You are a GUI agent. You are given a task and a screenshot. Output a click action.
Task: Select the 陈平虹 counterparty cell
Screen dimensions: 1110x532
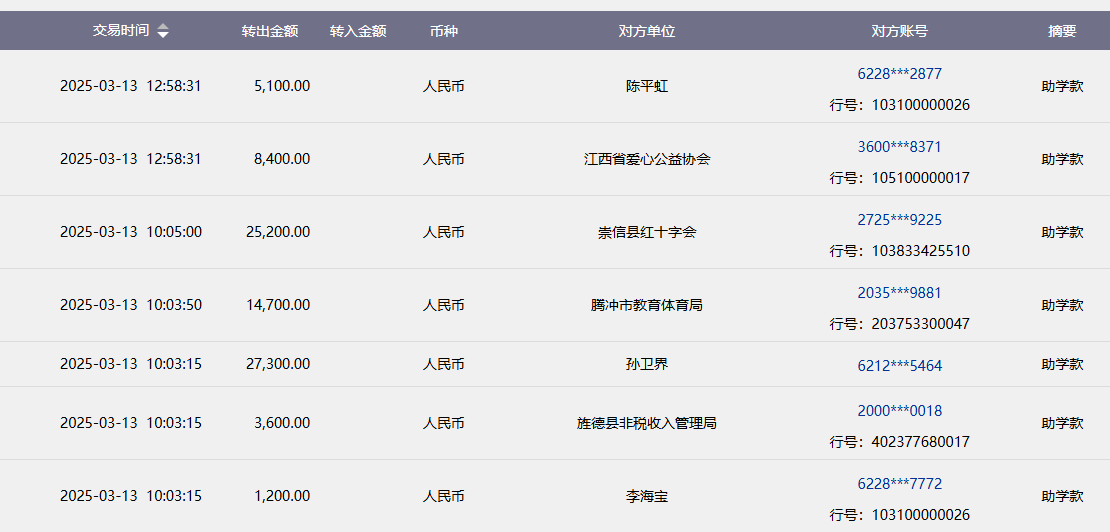tap(647, 86)
